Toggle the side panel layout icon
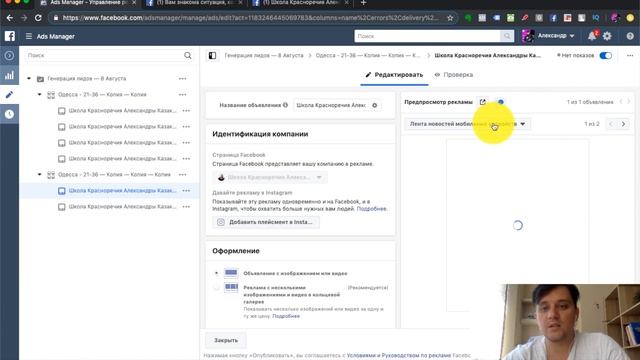Viewport: 640px width, 360px height. tap(212, 56)
